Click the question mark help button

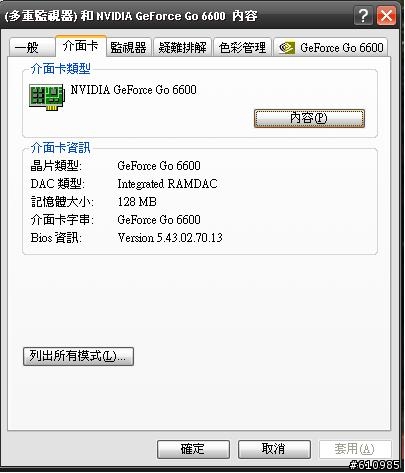pos(363,16)
